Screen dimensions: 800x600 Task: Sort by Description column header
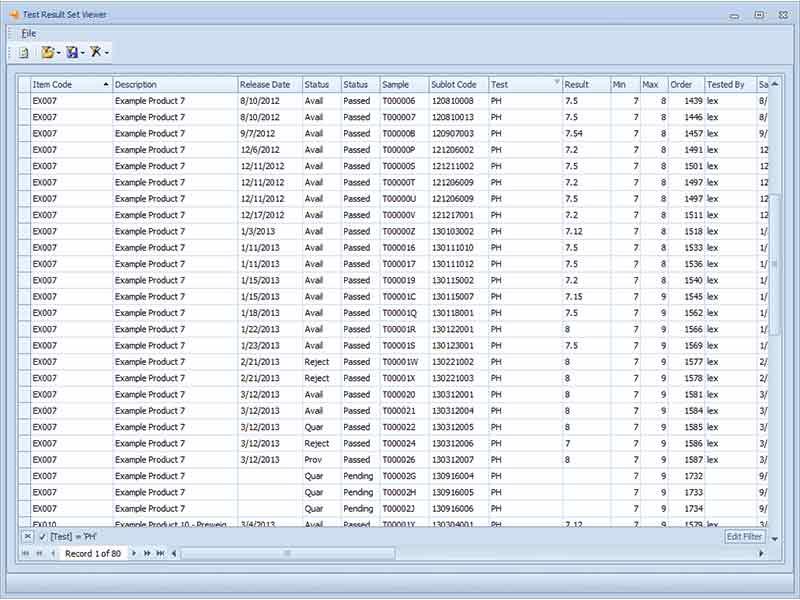(x=175, y=85)
